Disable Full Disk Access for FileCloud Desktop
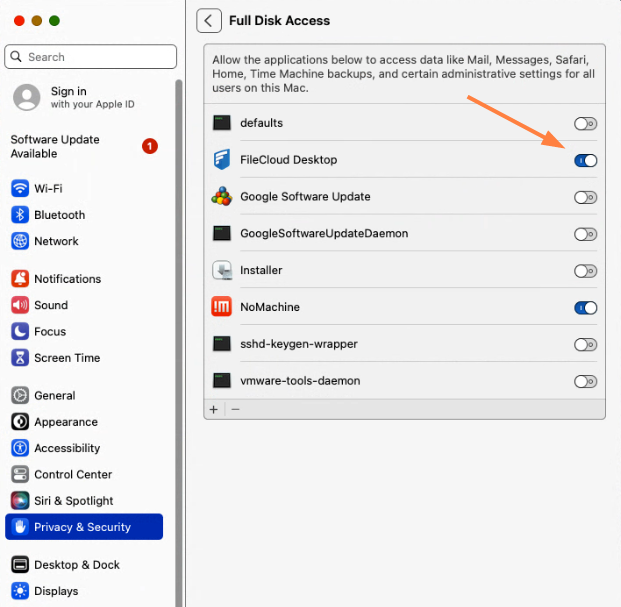 pyautogui.click(x=585, y=160)
